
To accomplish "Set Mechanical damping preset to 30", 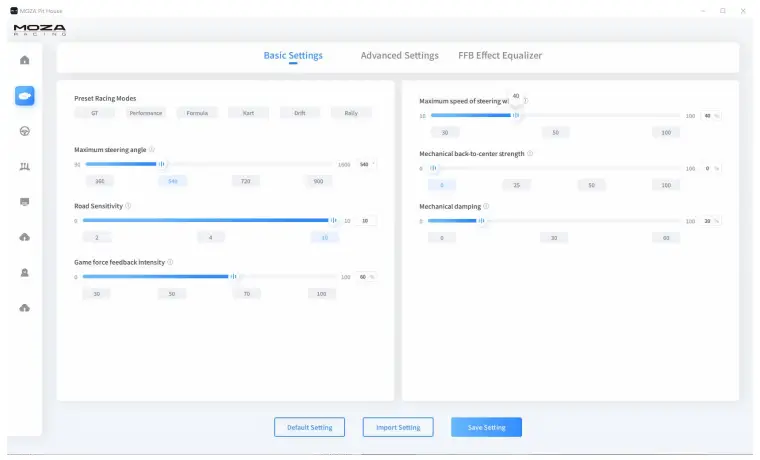I will point(554,238).
